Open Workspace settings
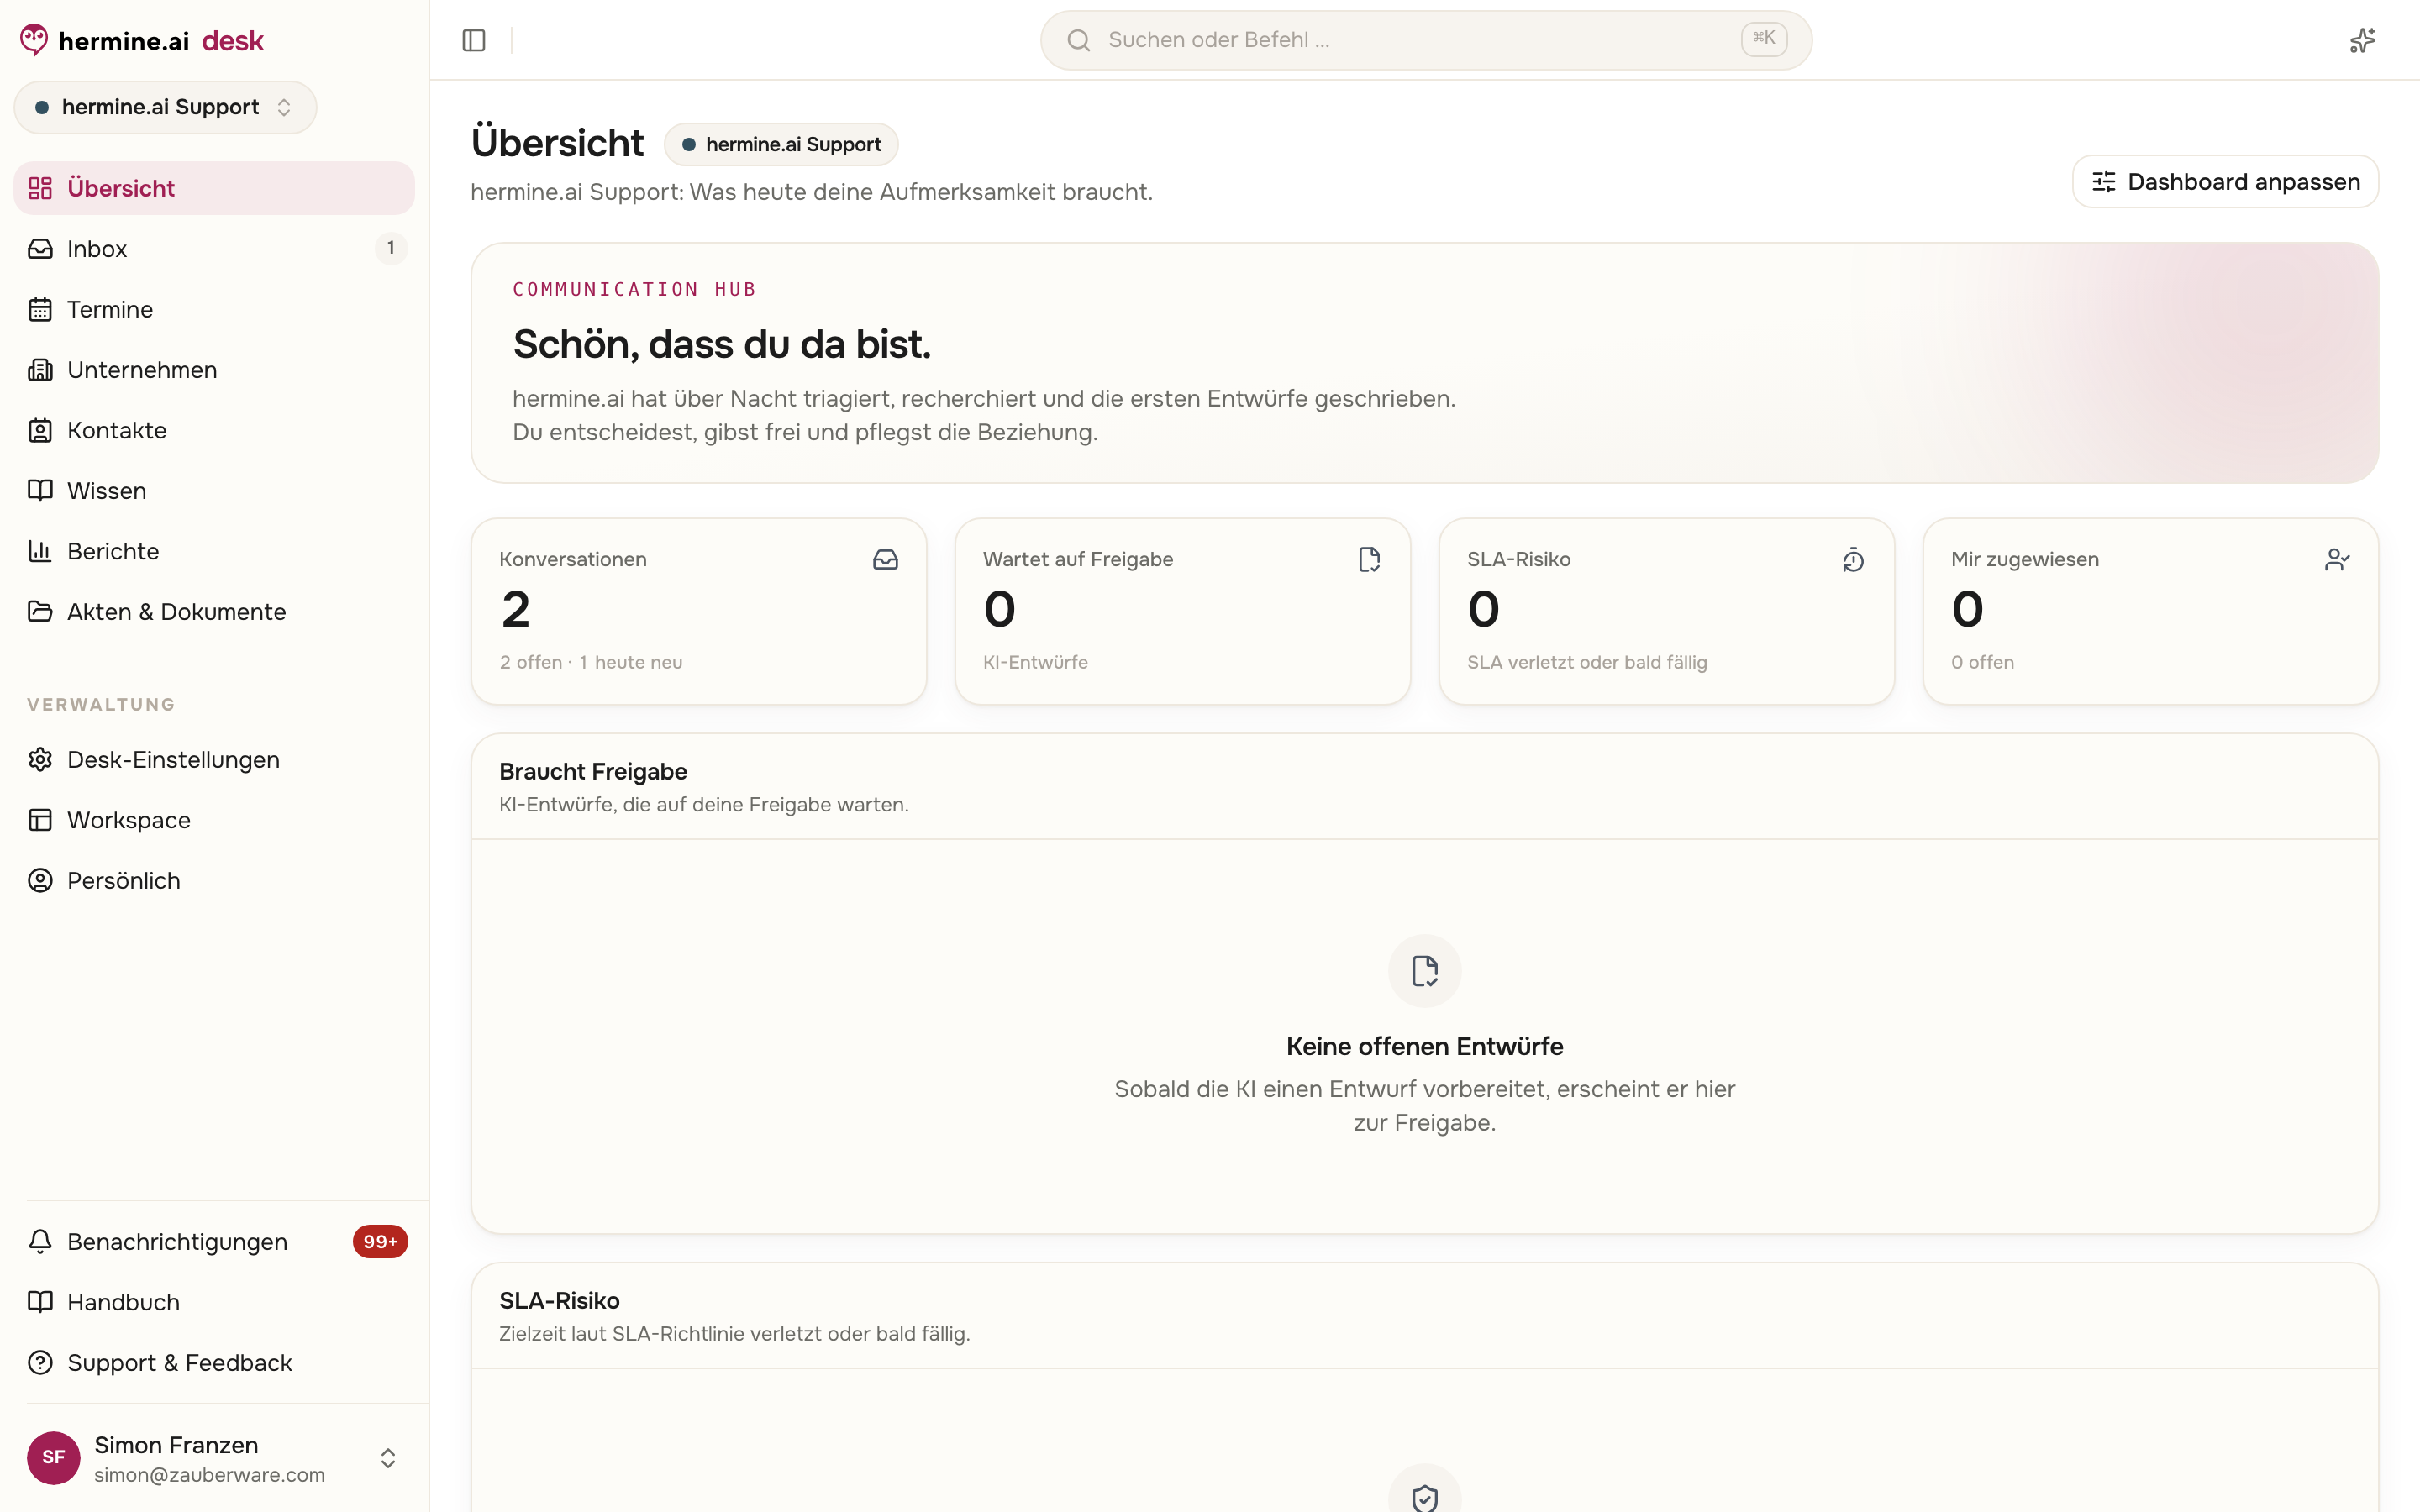The width and height of the screenshot is (2420, 1512). point(214,820)
